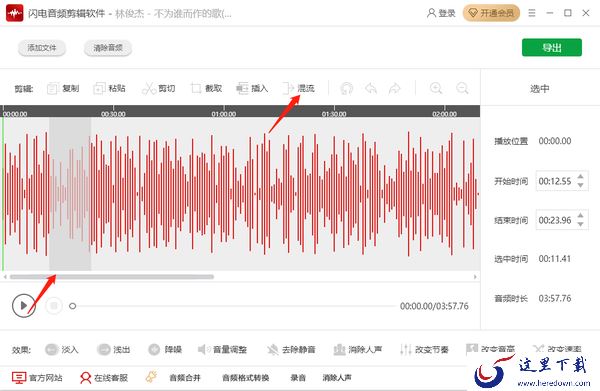This screenshot has width=600, height=391.
Task: Click the 开通会员 VIP button
Action: [x=491, y=13]
